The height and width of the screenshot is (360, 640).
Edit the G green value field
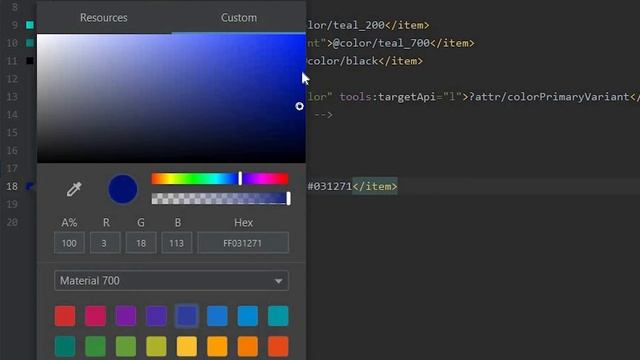pyautogui.click(x=141, y=243)
